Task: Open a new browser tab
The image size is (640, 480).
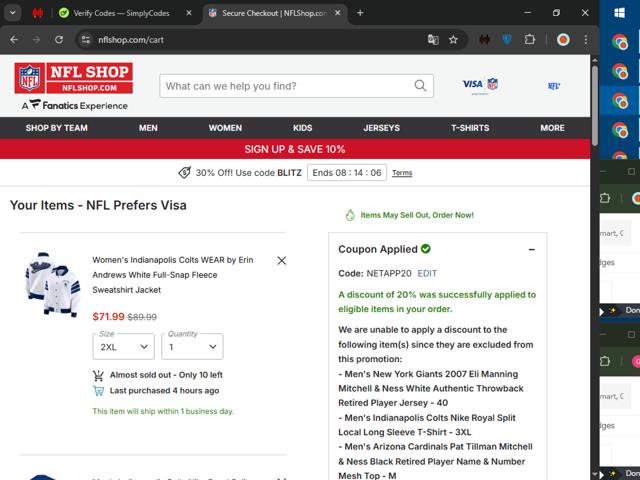Action: [x=360, y=13]
